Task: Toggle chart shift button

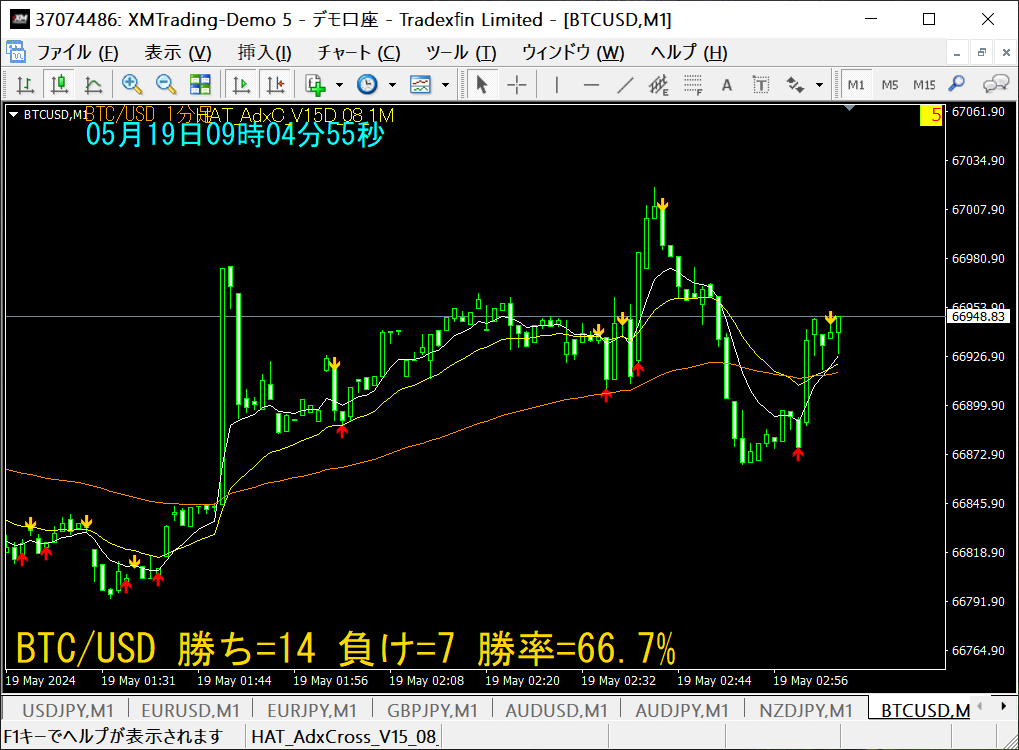Action: tap(276, 84)
